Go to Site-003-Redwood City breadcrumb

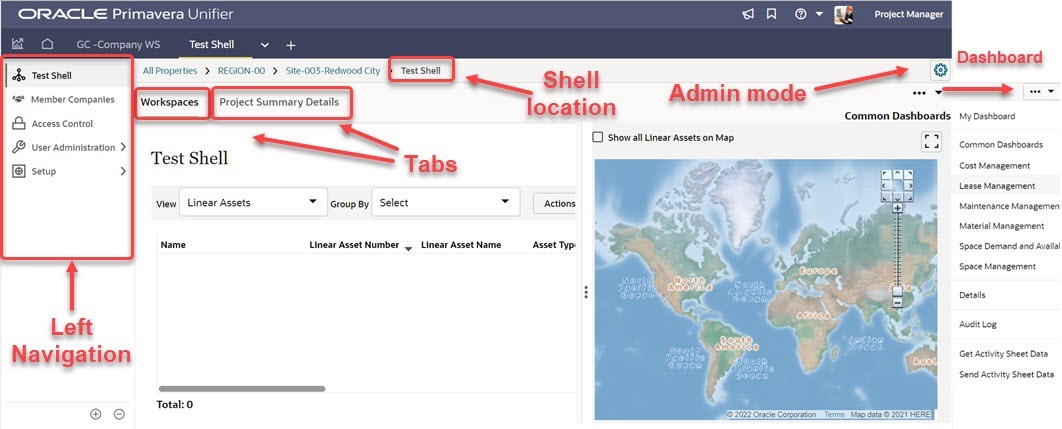332,70
